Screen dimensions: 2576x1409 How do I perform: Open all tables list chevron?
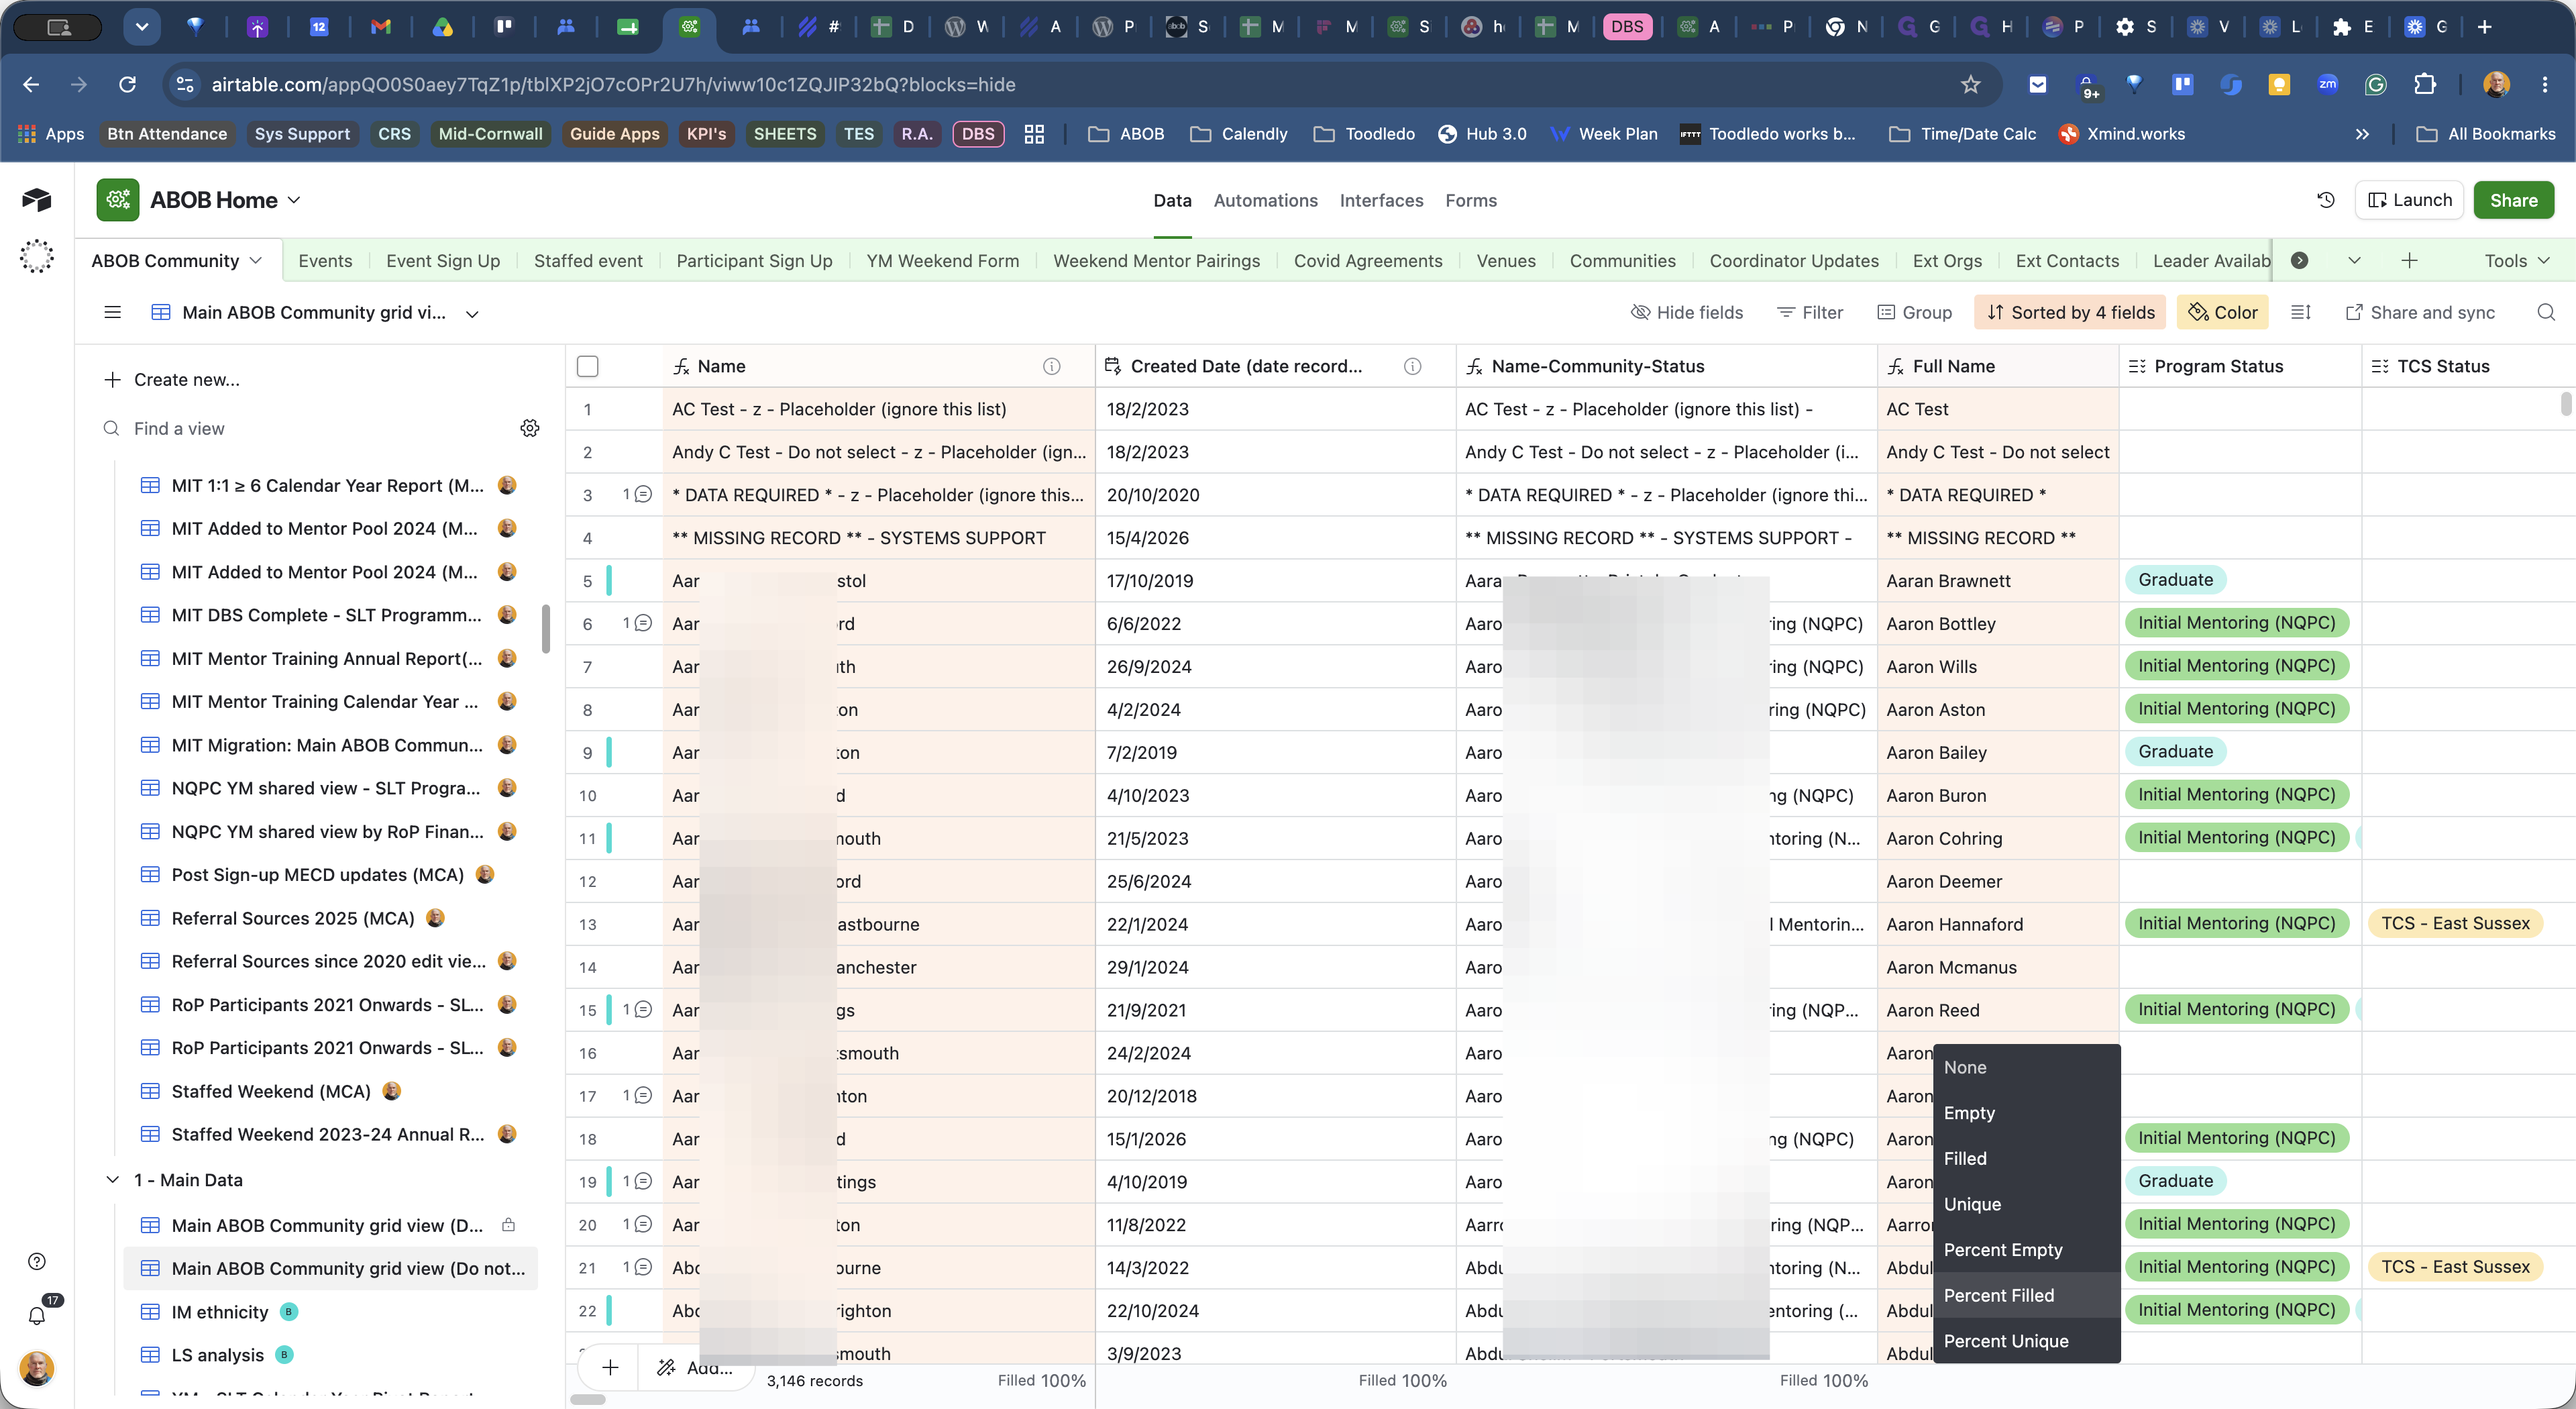tap(2354, 261)
